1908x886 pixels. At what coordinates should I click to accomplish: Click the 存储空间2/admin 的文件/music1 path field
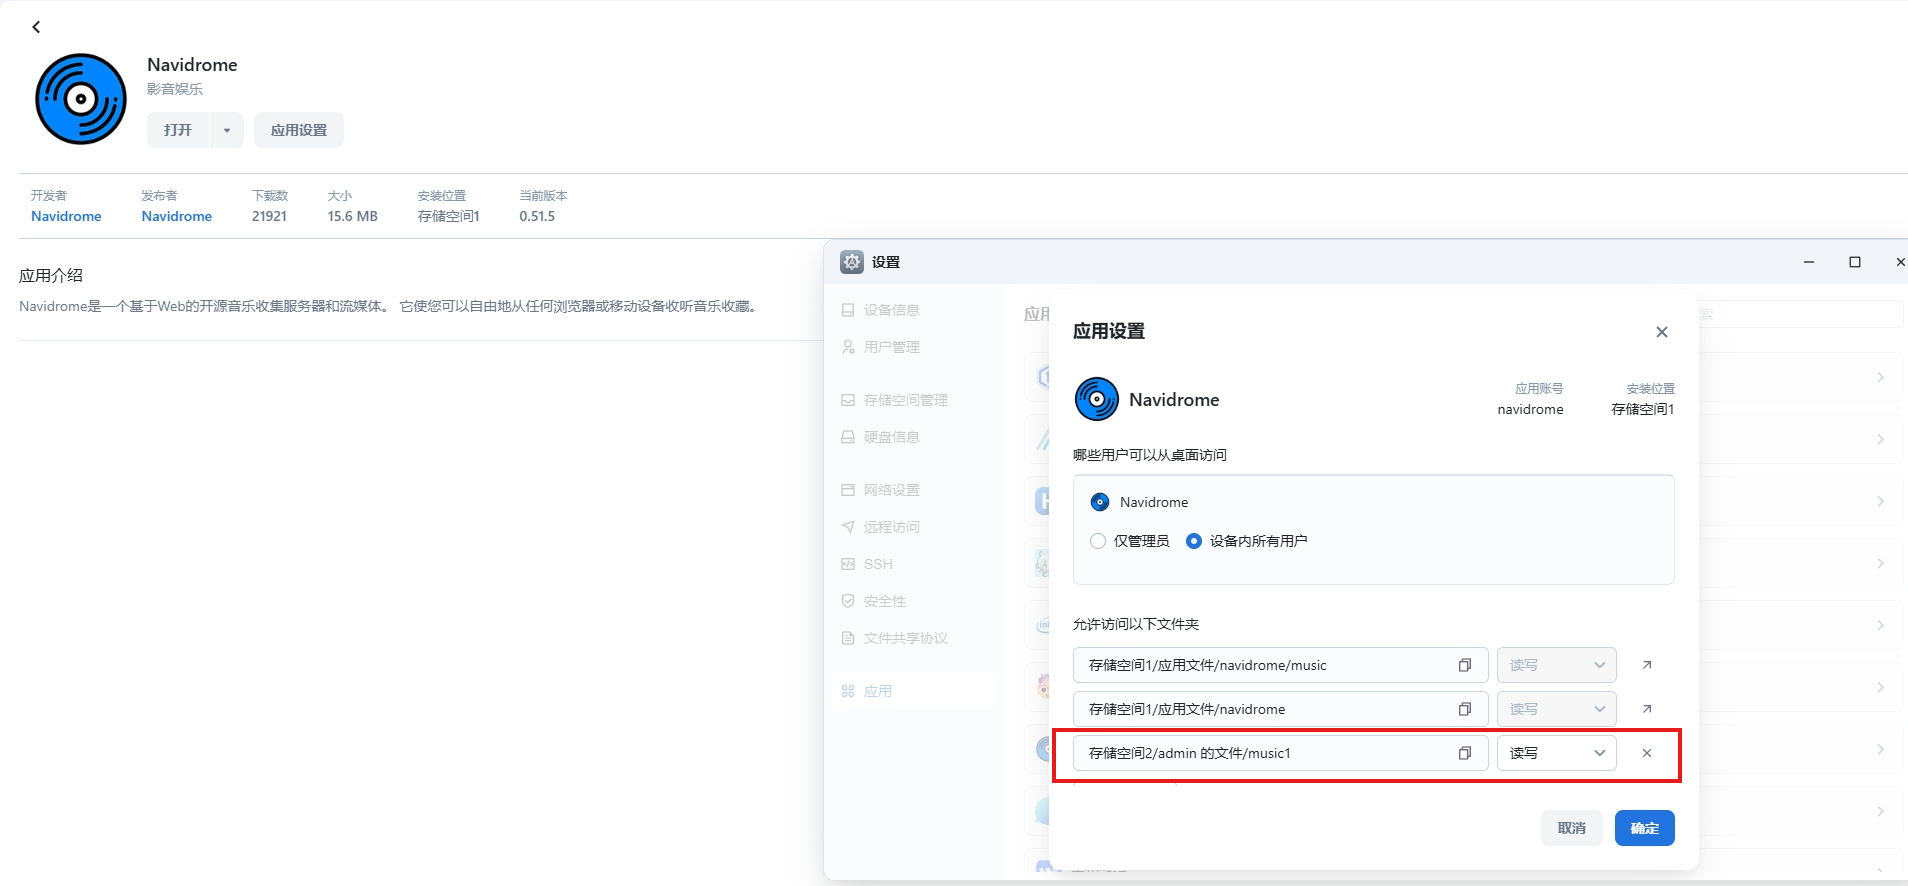click(x=1281, y=753)
